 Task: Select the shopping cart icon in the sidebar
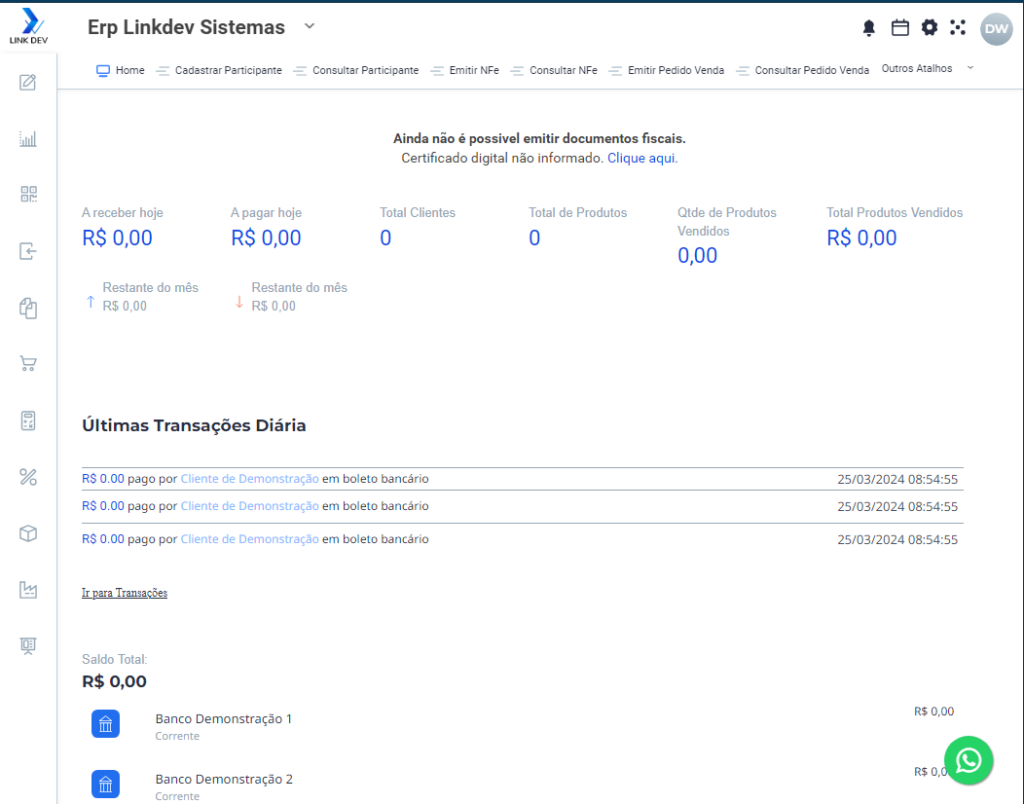point(28,364)
